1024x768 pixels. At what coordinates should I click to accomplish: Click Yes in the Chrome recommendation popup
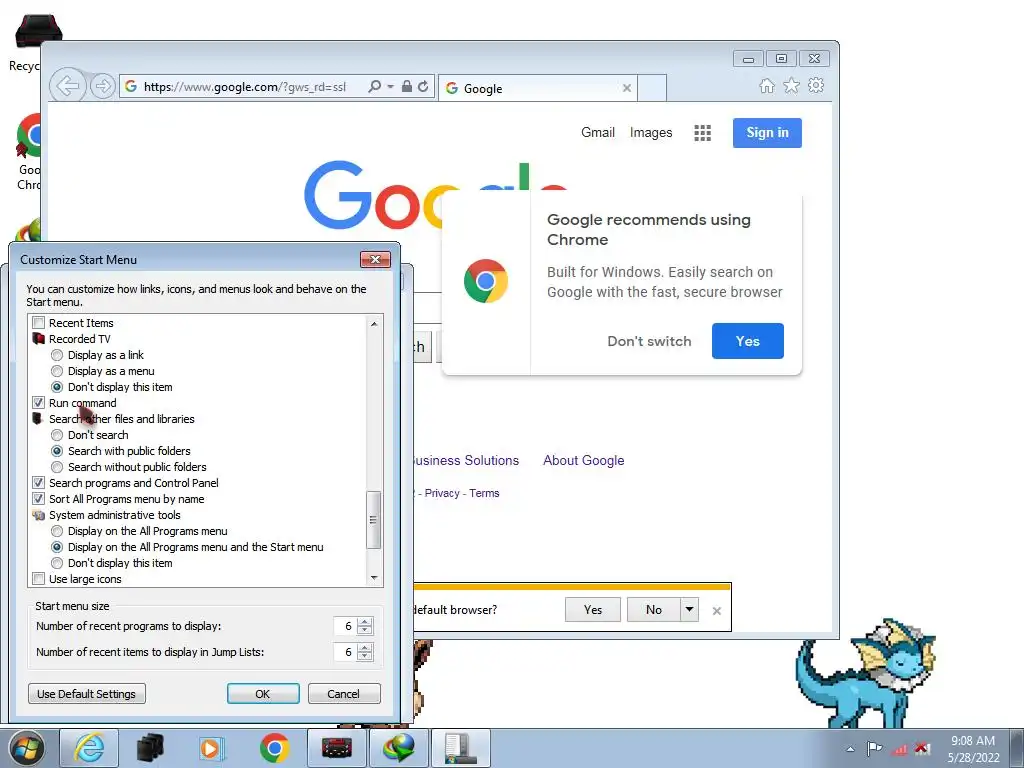coord(748,341)
